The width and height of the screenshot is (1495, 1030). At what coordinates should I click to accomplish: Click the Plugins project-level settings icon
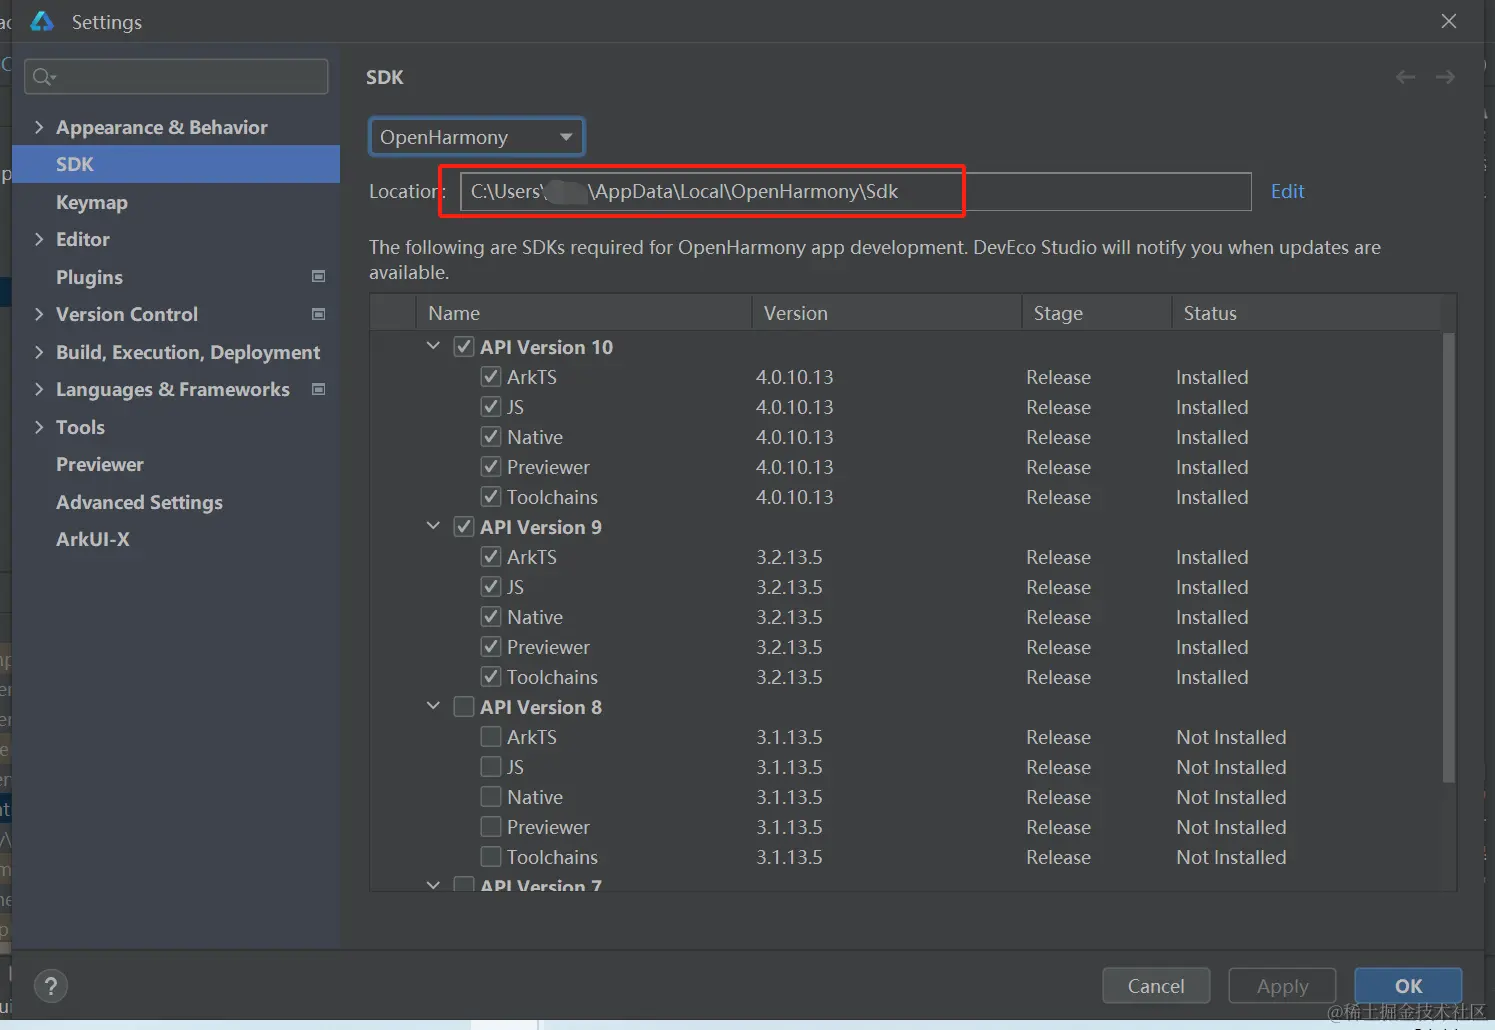[319, 277]
